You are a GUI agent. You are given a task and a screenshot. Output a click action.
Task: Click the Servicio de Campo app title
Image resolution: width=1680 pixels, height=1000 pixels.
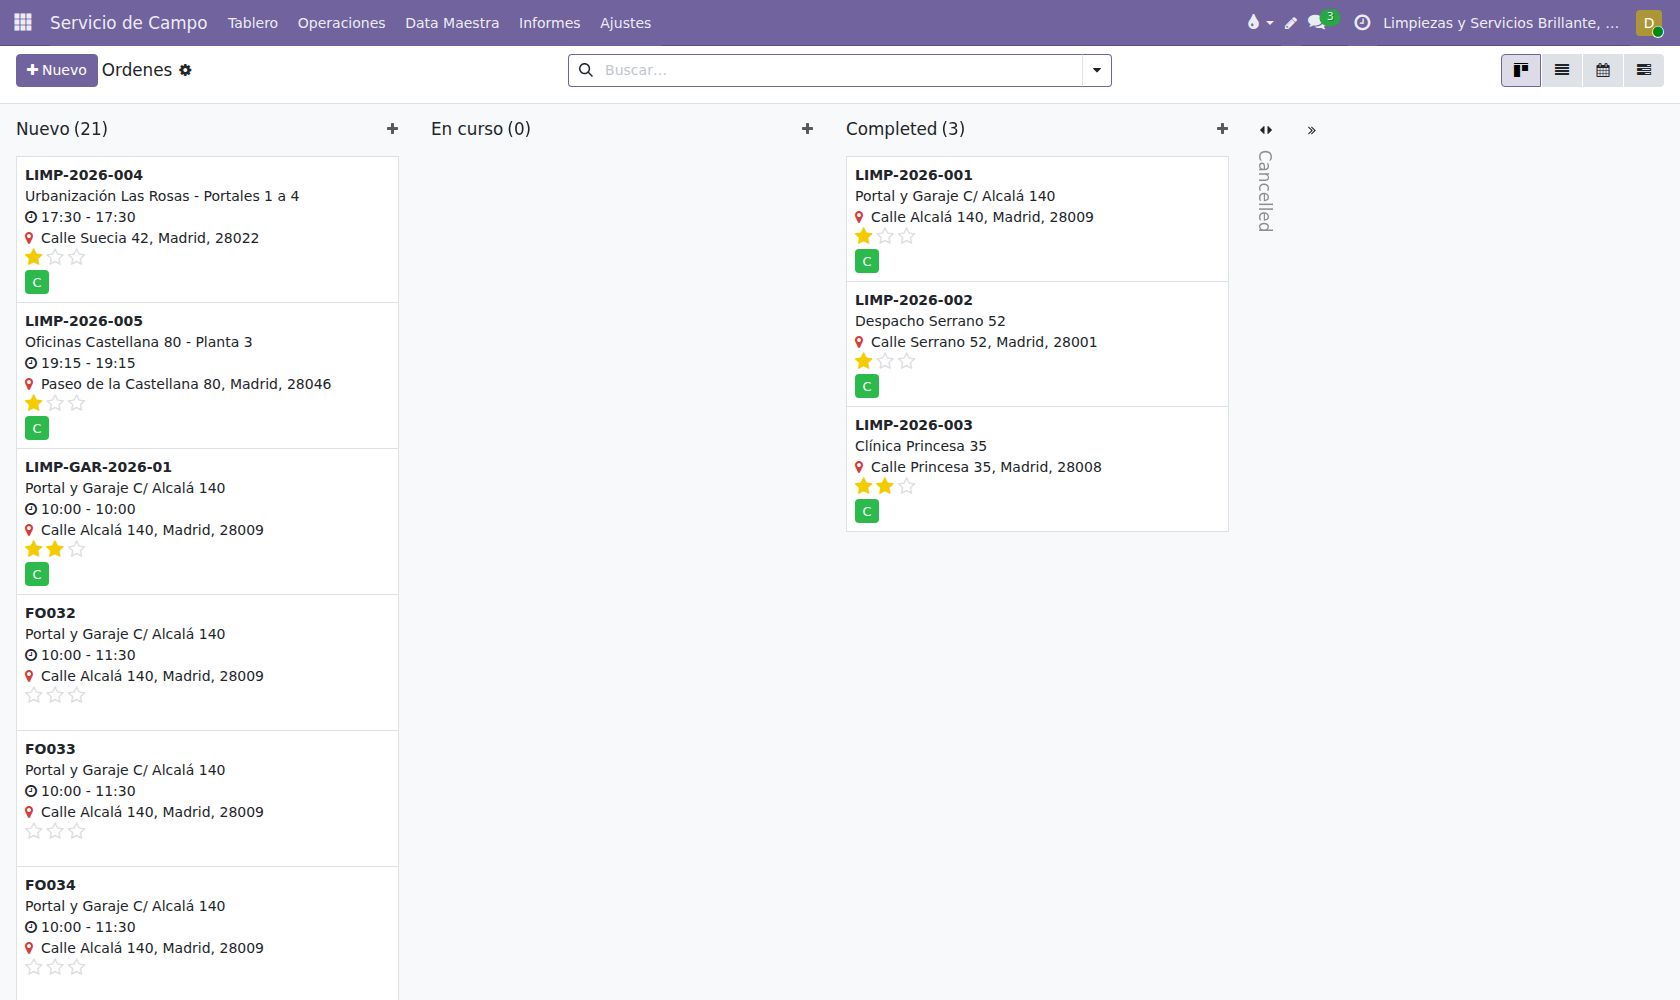[129, 22]
